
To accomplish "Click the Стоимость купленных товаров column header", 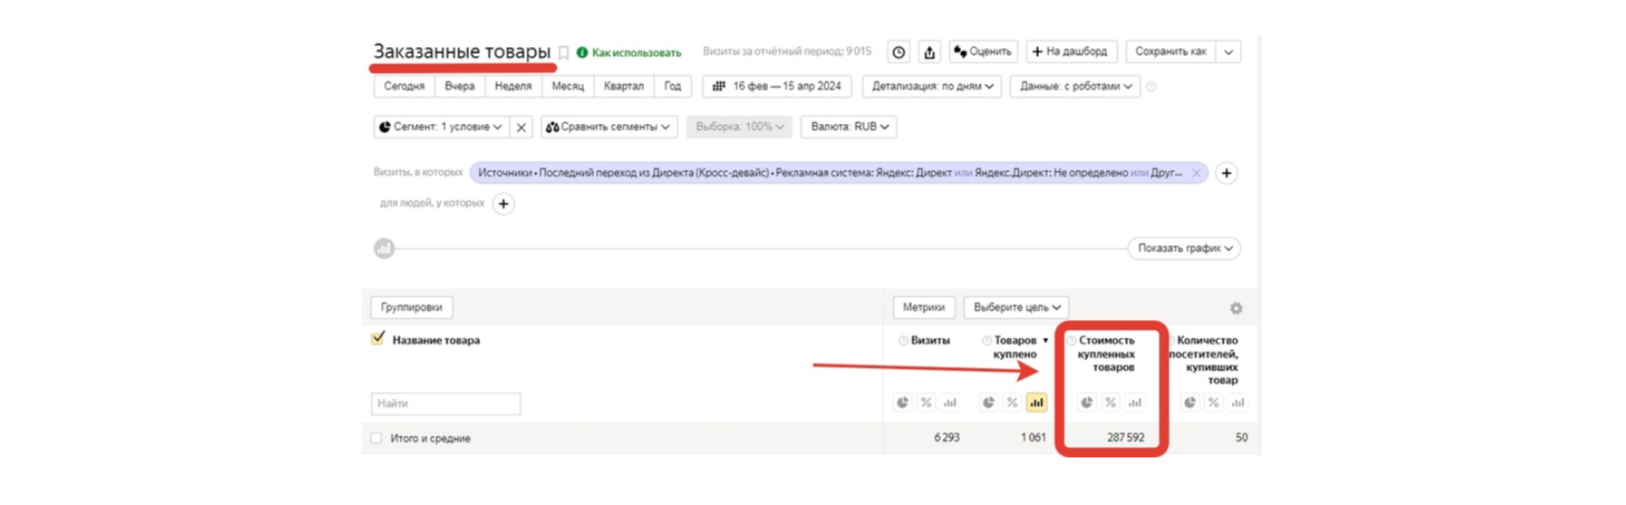I will [1107, 354].
